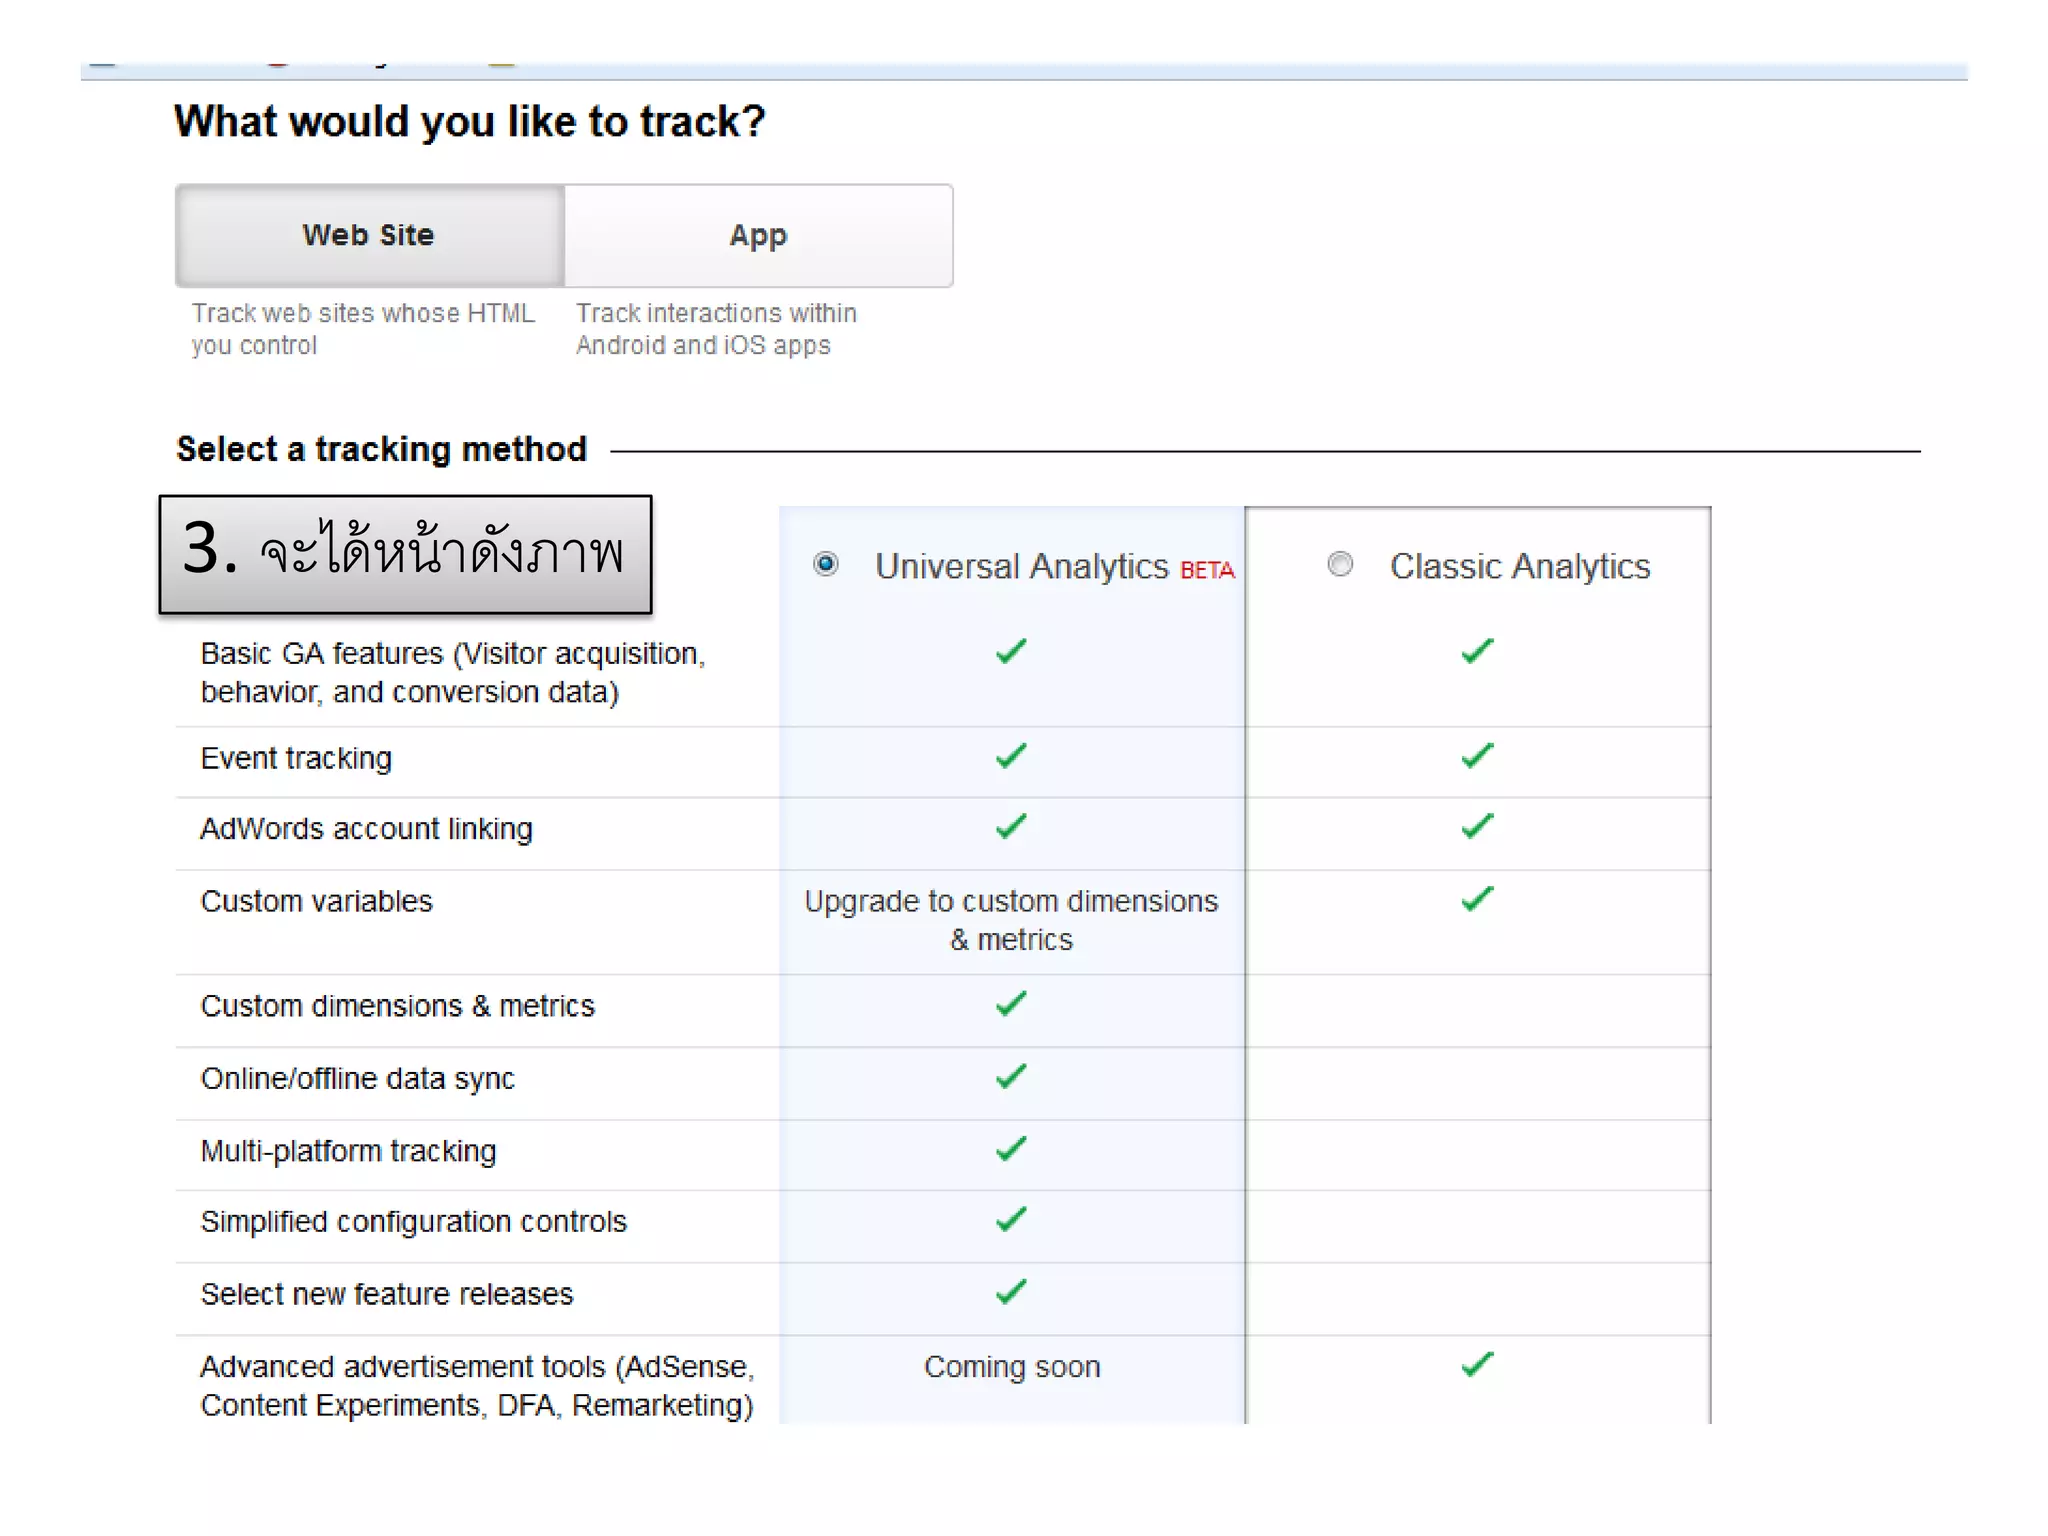The width and height of the screenshot is (2048, 1536).
Task: Select Classic Analytics radio button
Action: 1340,564
